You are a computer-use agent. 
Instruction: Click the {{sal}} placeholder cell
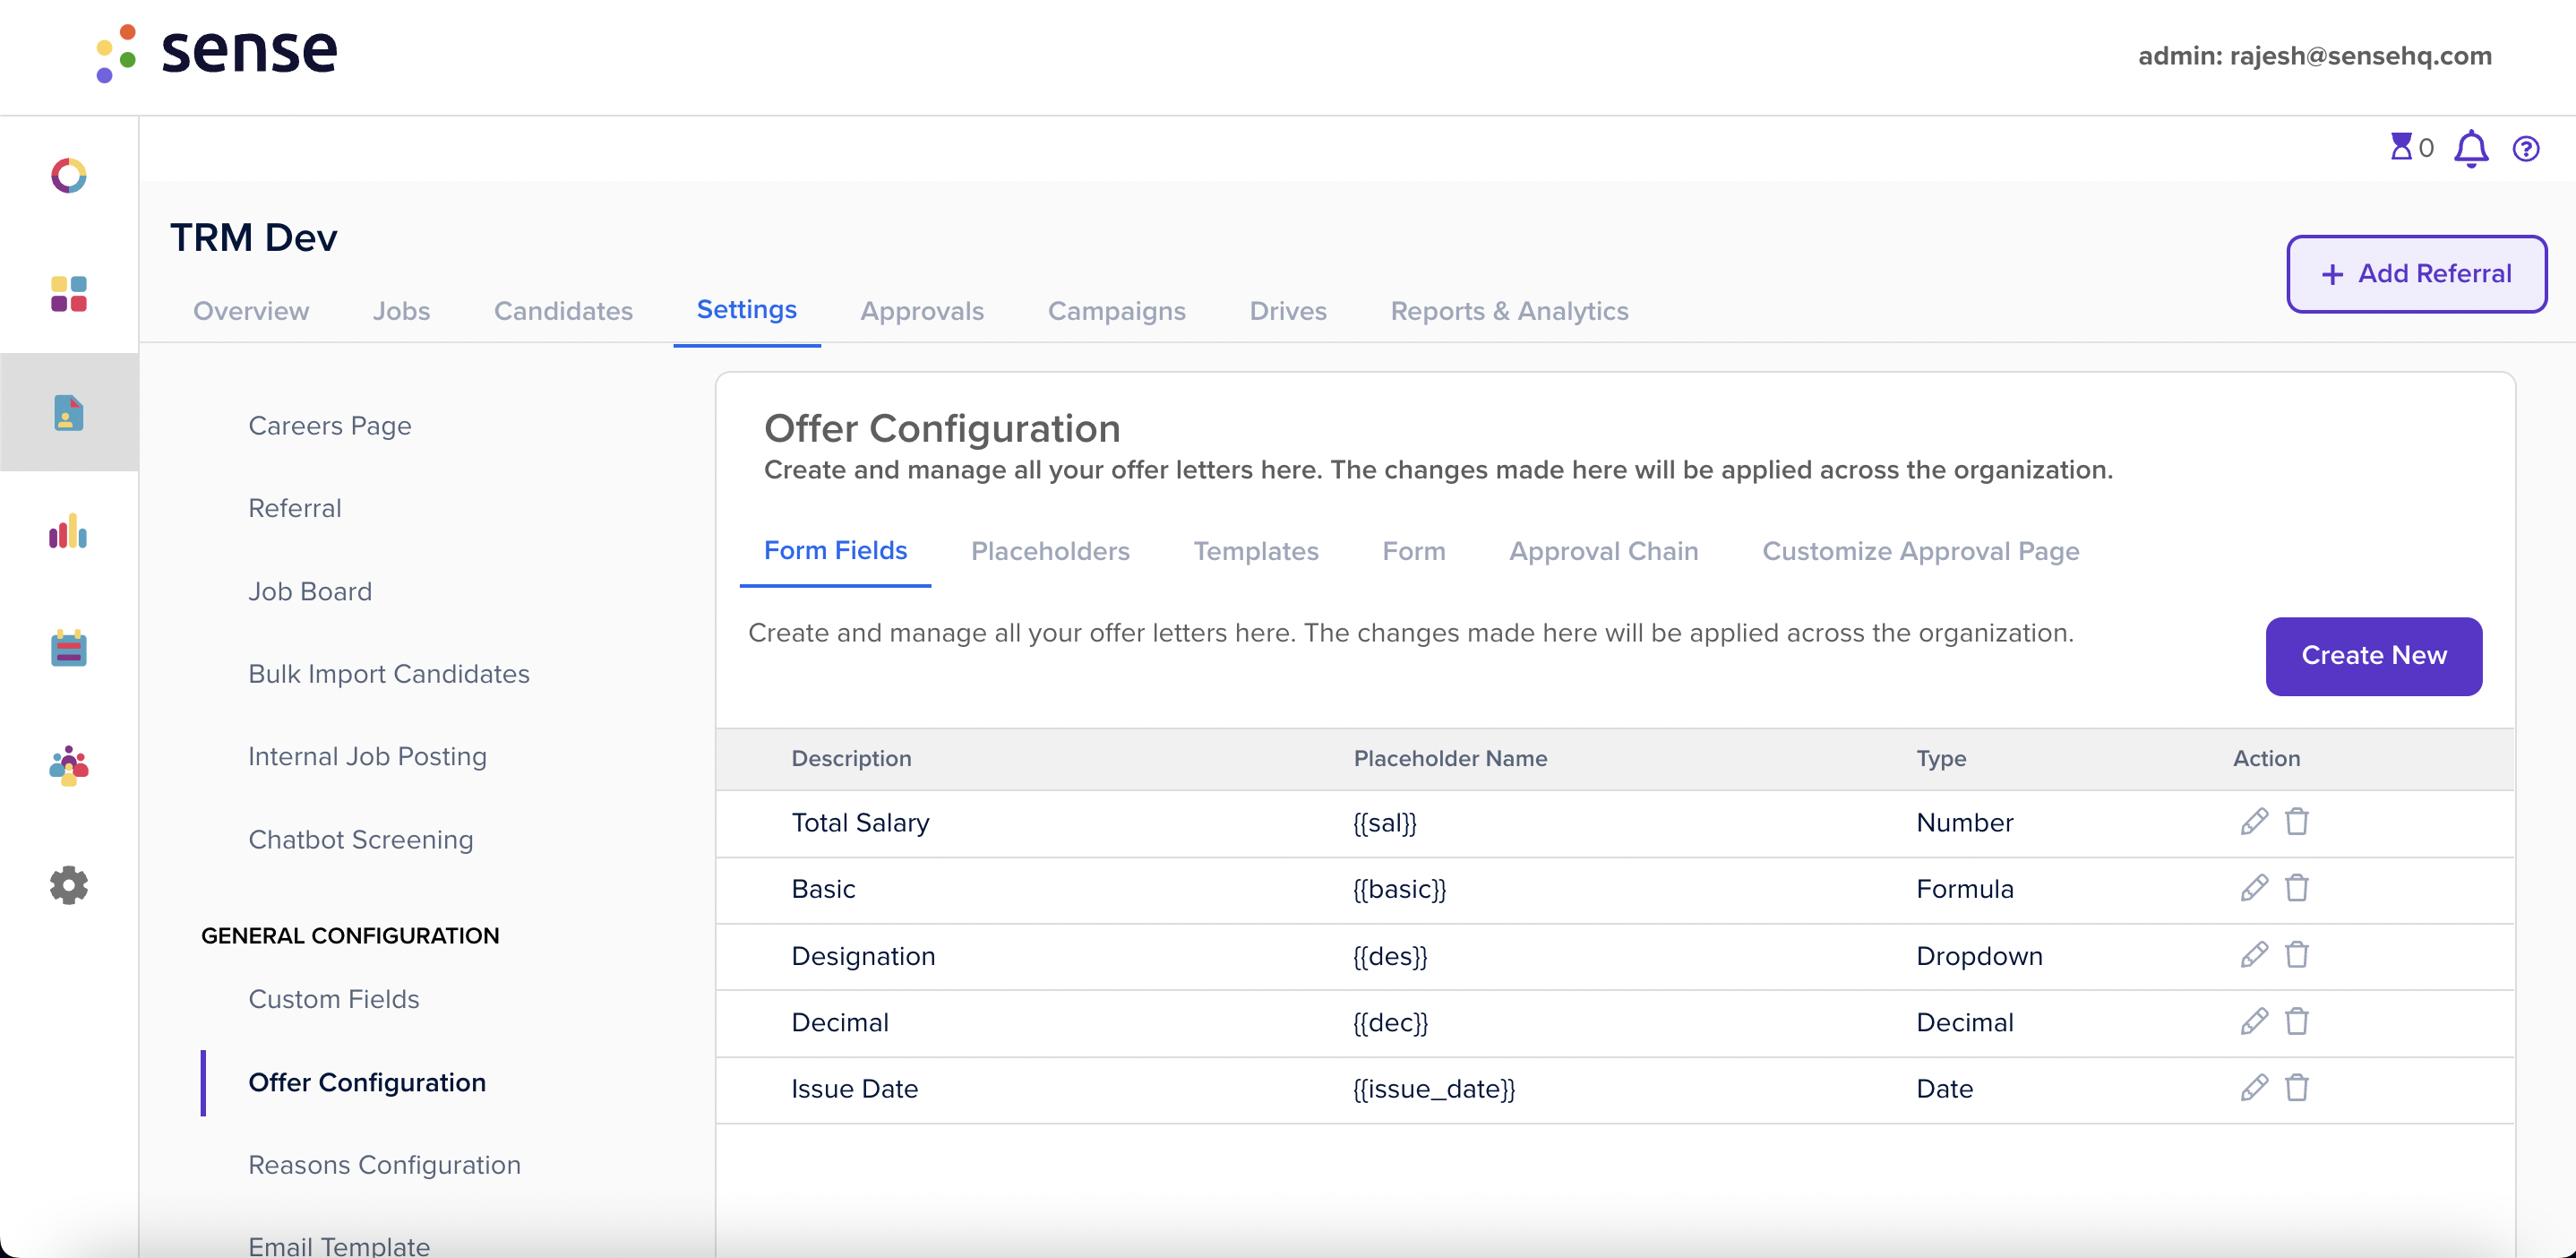(1385, 823)
